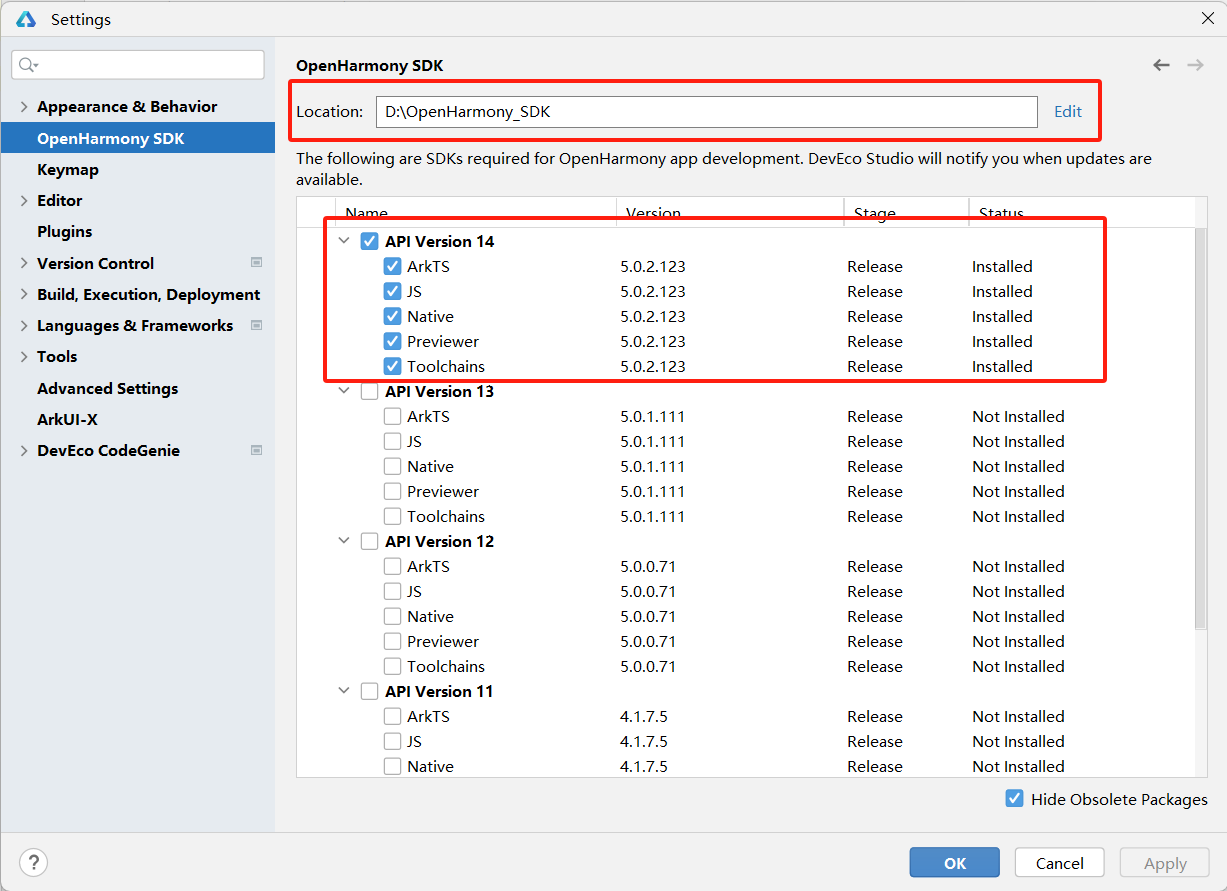
Task: Collapse the API Version 12 group
Action: [344, 541]
